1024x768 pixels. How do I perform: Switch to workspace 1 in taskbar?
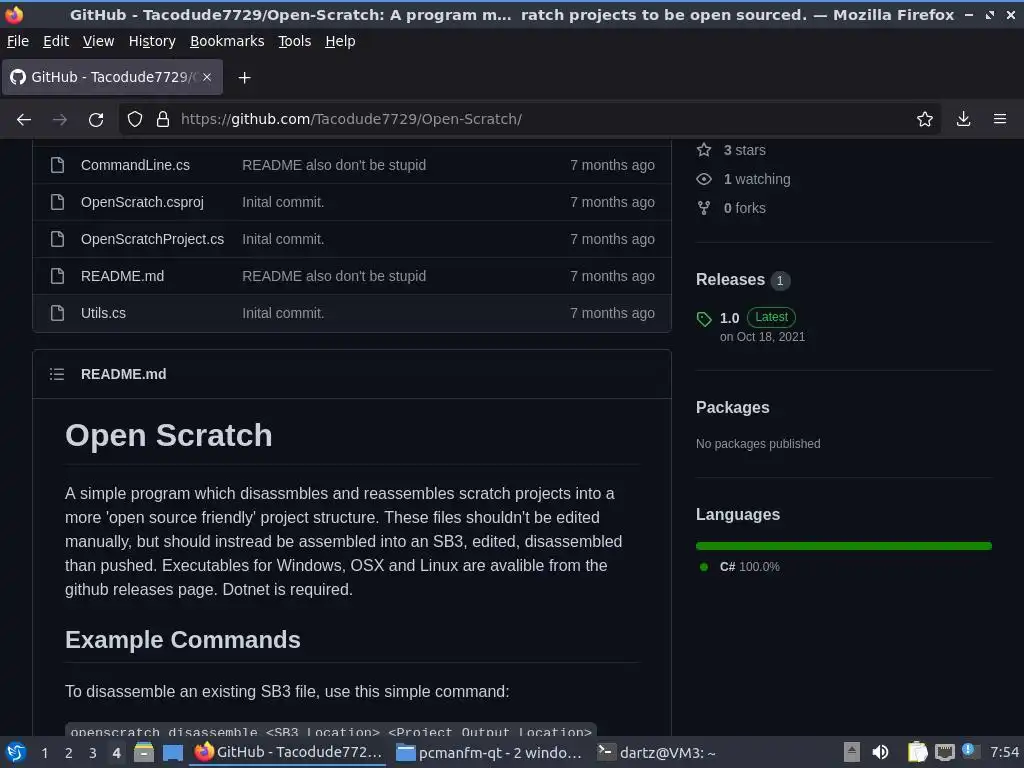pyautogui.click(x=44, y=753)
